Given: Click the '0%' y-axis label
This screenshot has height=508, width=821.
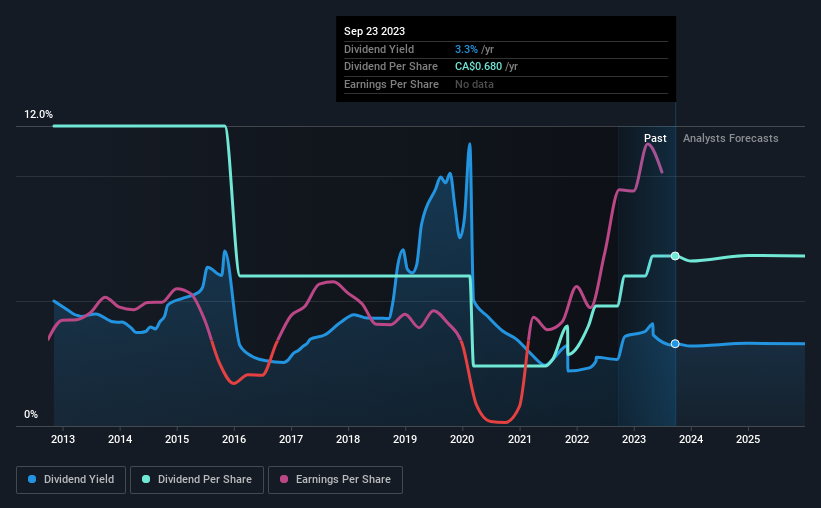Looking at the screenshot, I should click(x=31, y=414).
